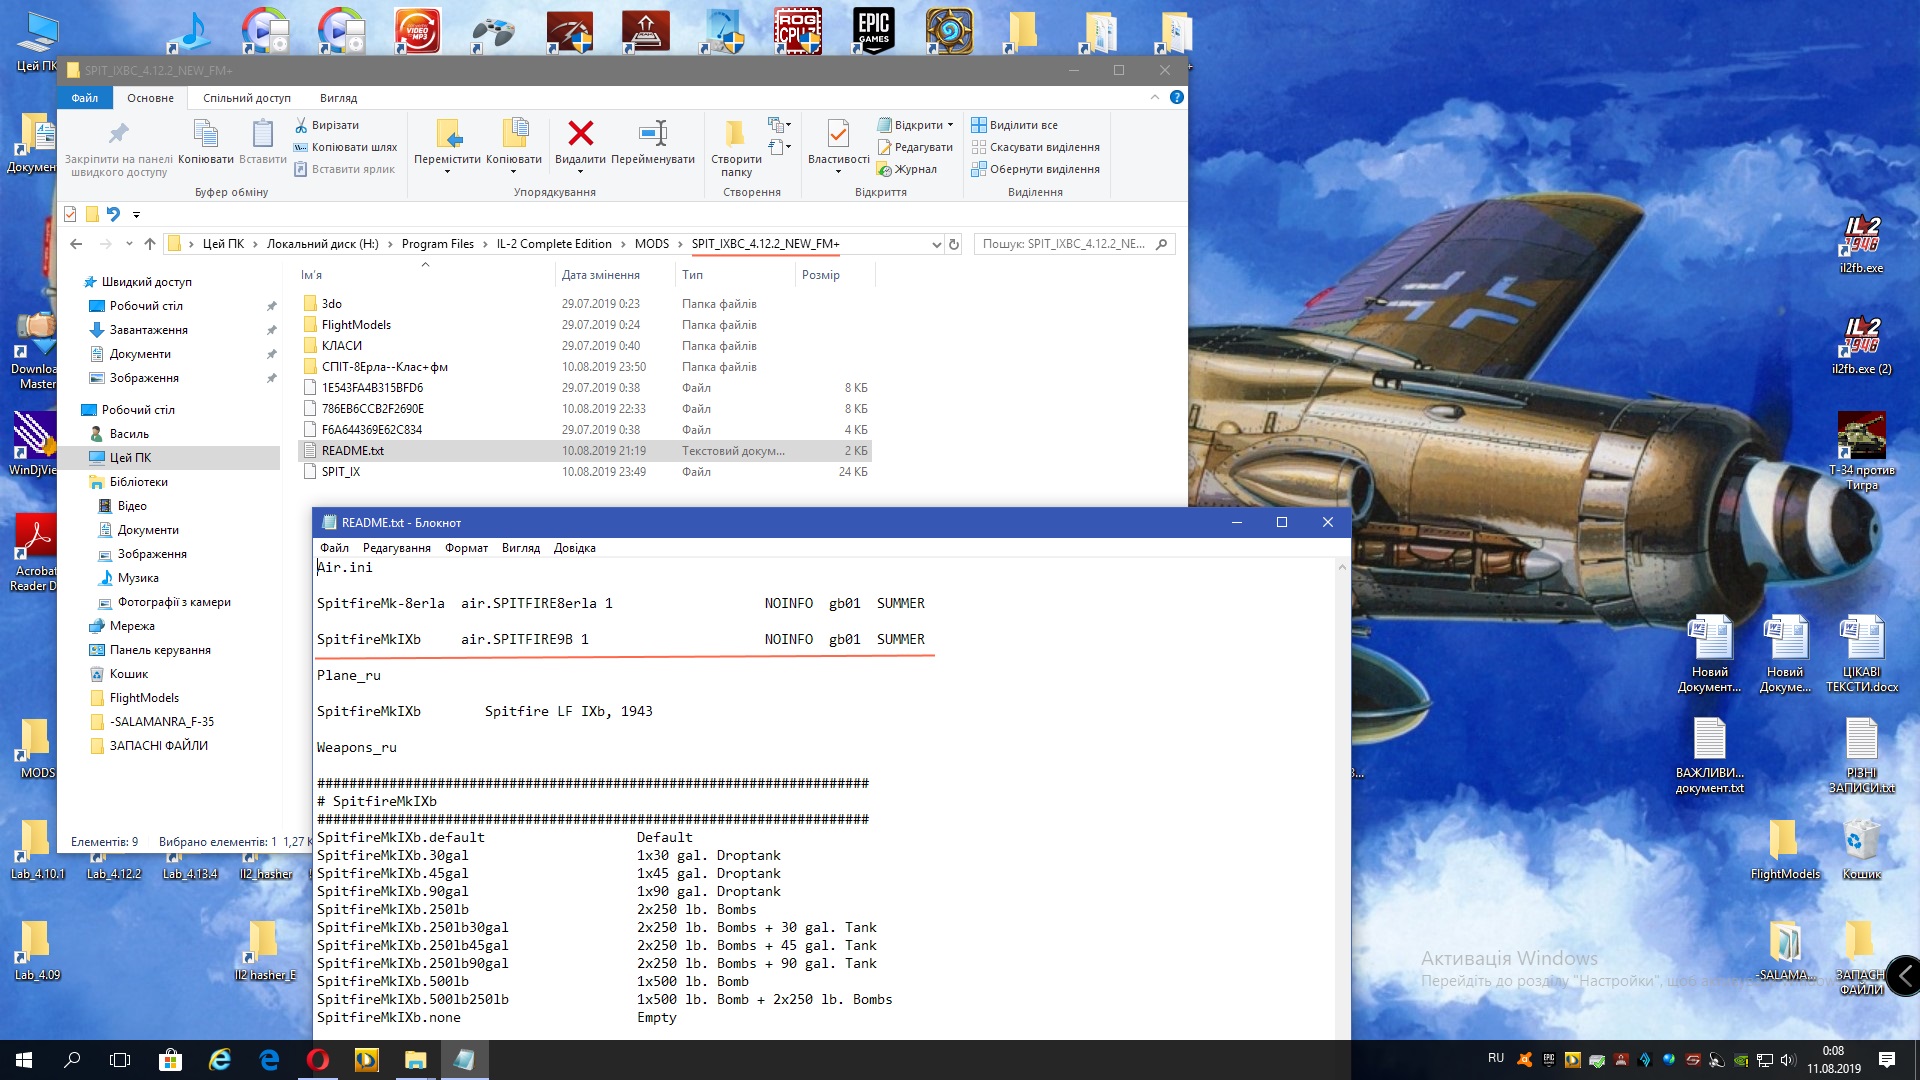Click the search magnifier icon in Explorer

click(x=1161, y=244)
